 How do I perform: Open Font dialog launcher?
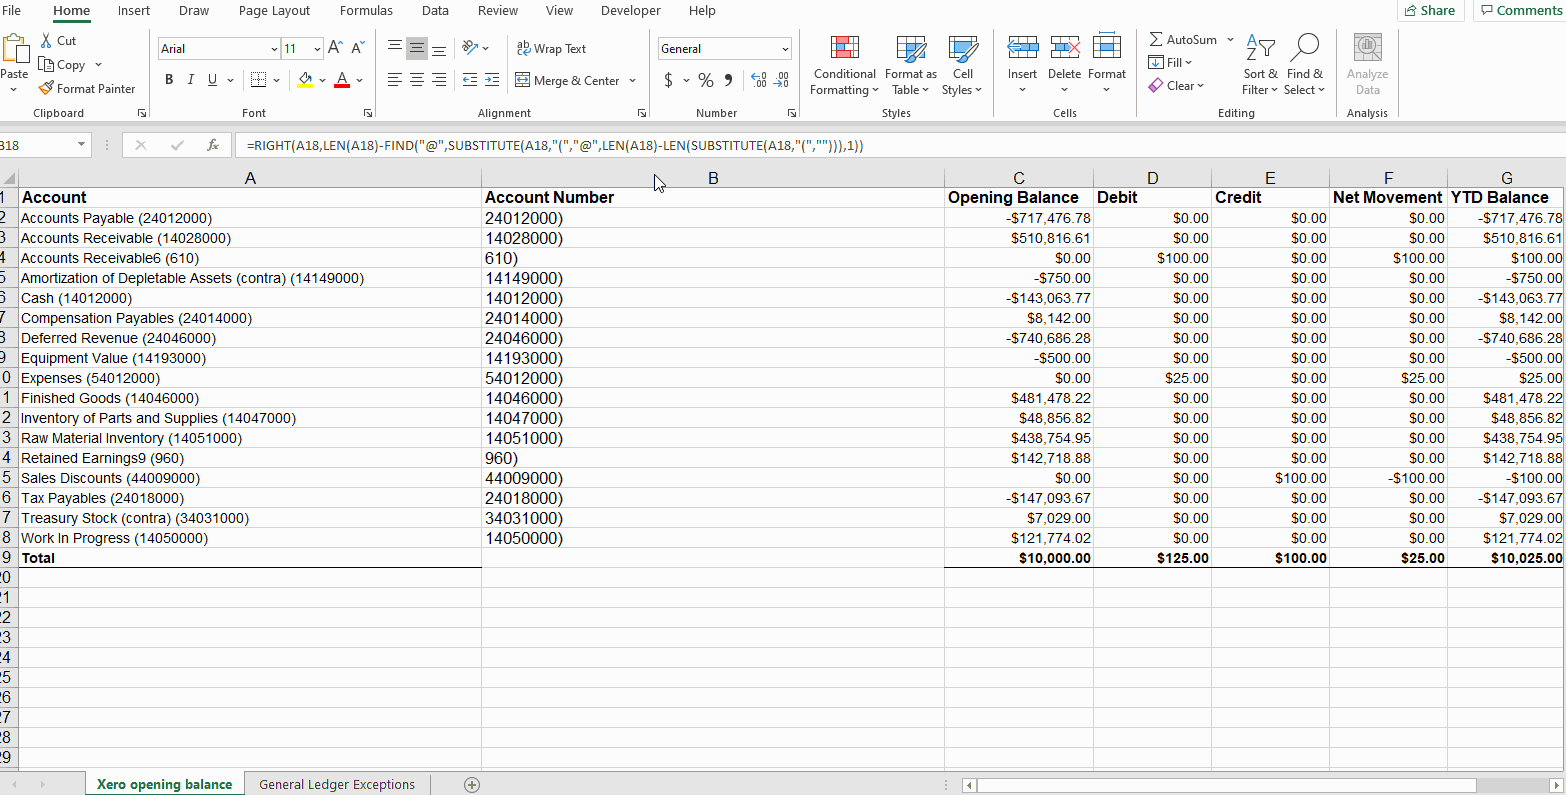click(x=368, y=113)
